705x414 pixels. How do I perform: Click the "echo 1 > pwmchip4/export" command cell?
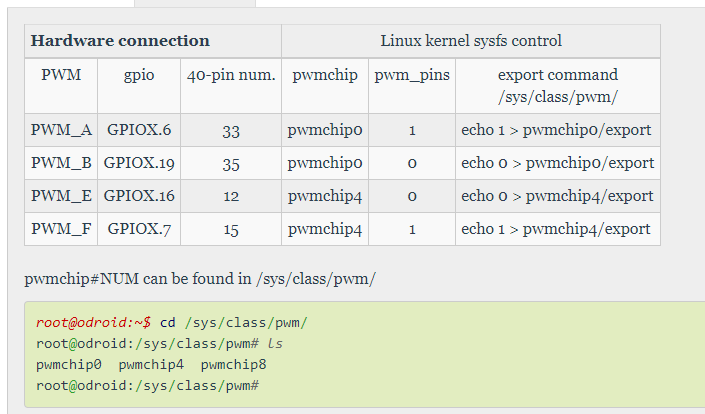pos(556,229)
